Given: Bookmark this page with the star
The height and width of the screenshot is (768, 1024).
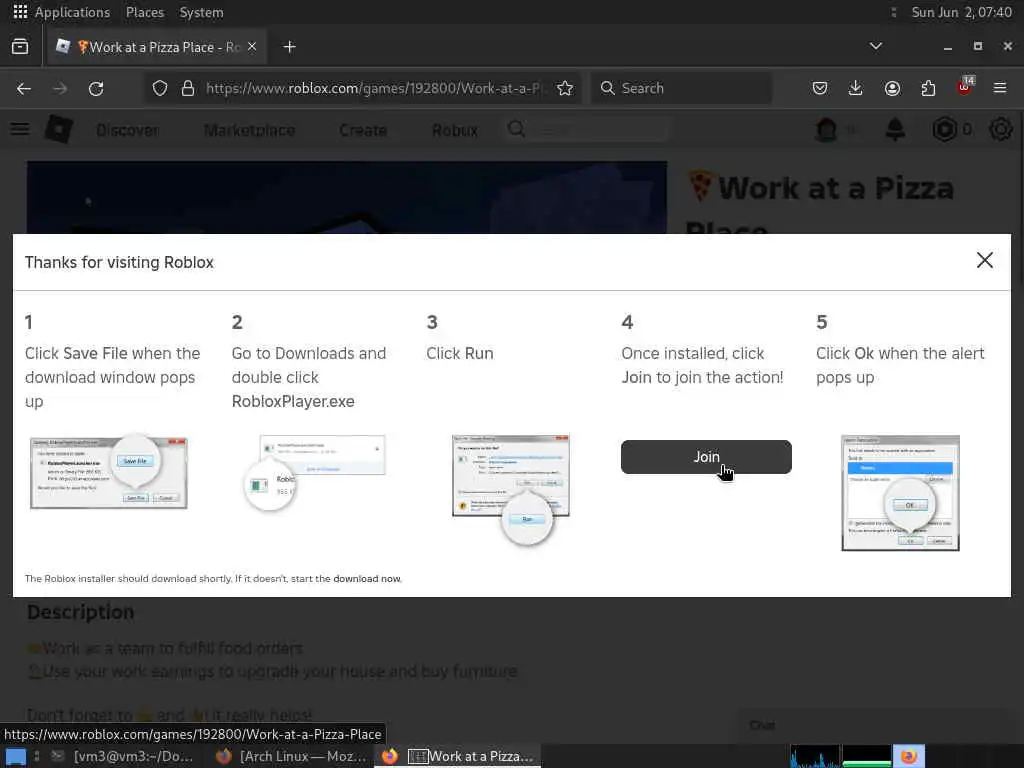Looking at the screenshot, I should 566,88.
